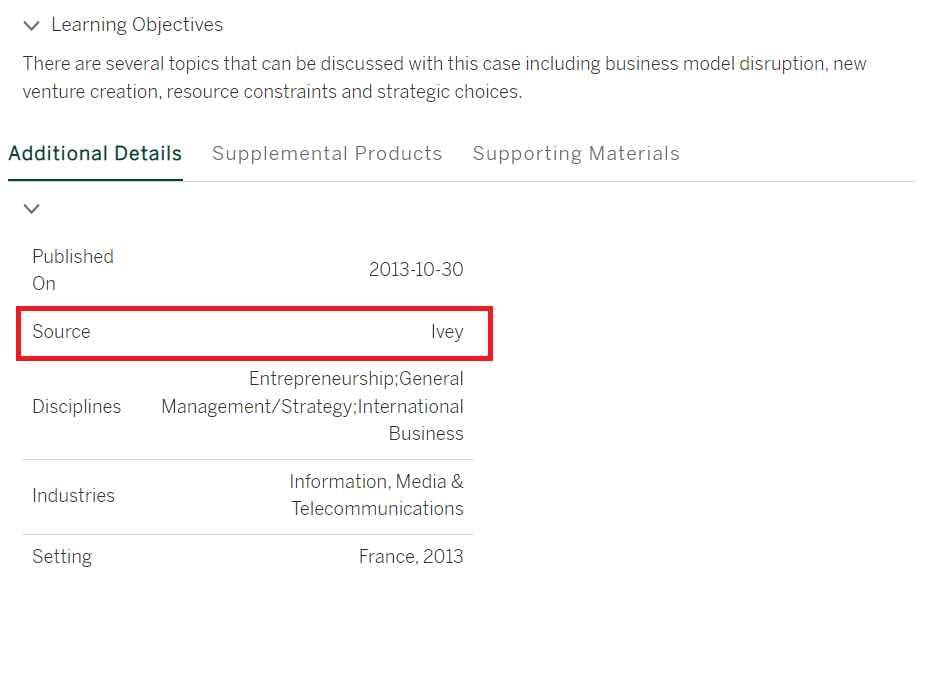
Task: Click the Source row label
Action: [61, 332]
